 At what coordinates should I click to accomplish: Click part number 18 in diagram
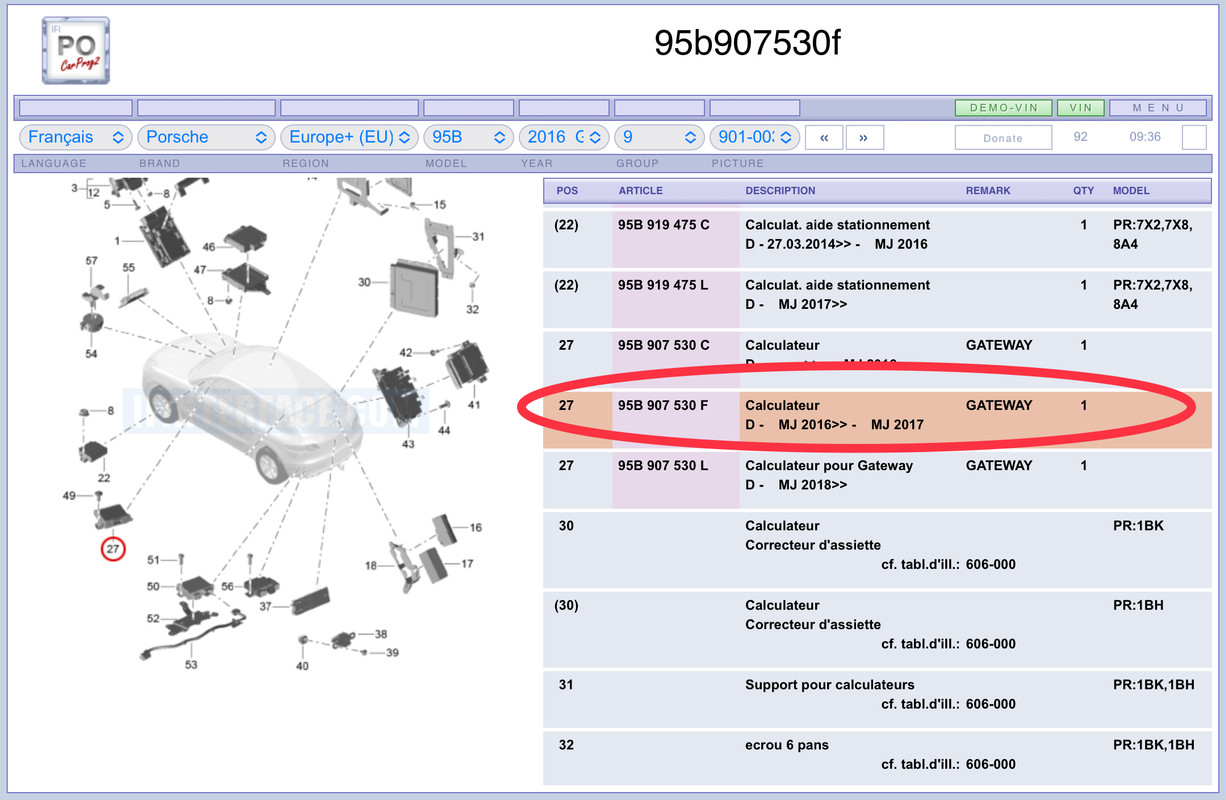click(x=371, y=566)
